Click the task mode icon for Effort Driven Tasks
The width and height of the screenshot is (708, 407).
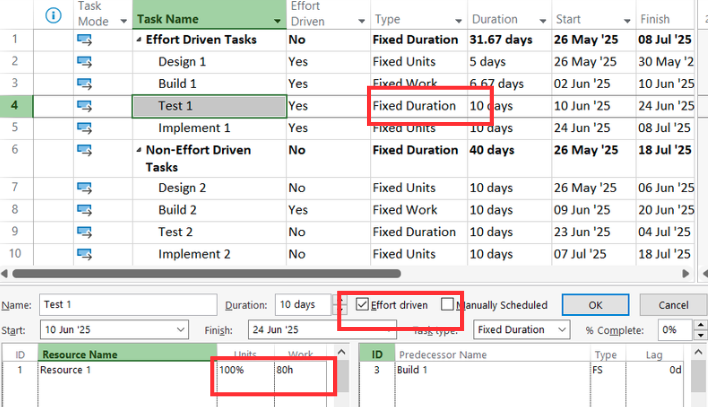[x=84, y=40]
